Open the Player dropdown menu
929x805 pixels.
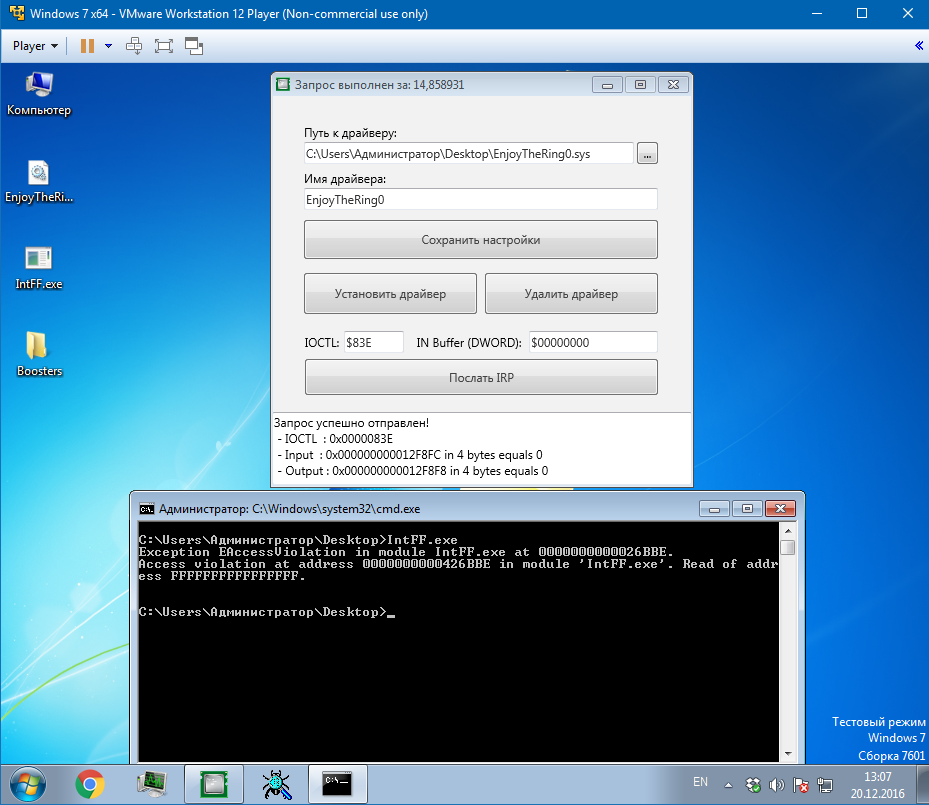point(34,46)
